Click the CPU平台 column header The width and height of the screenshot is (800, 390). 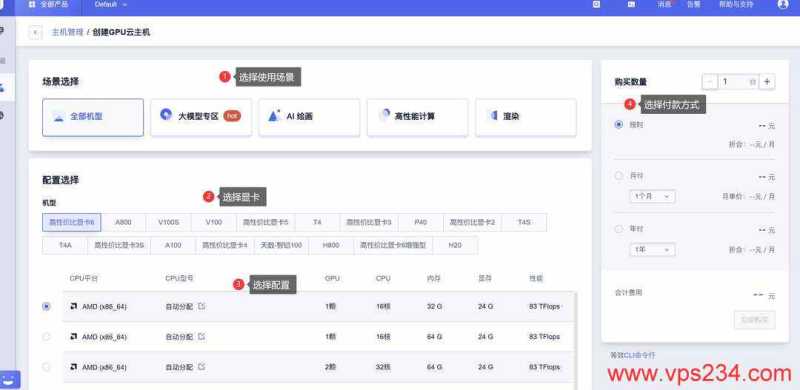(x=84, y=279)
